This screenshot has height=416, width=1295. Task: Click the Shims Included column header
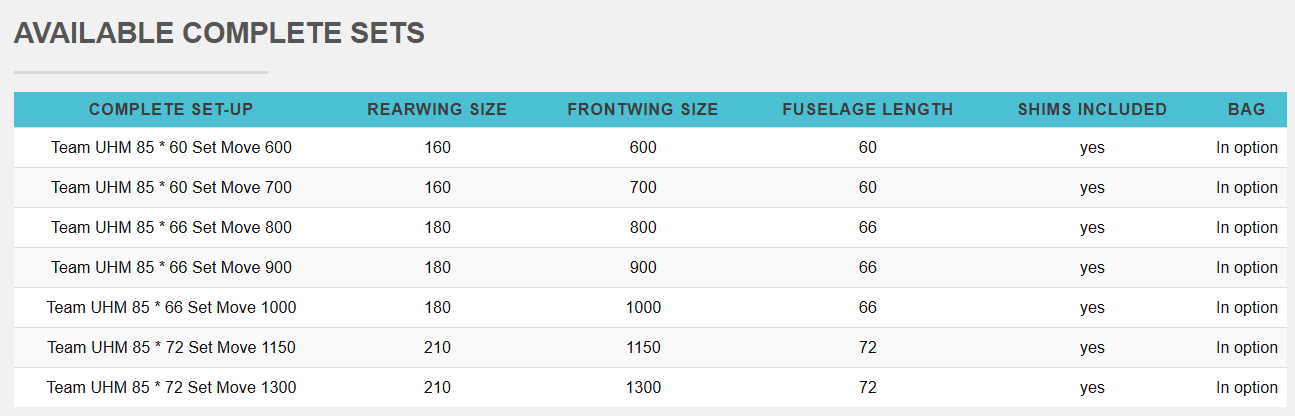(1092, 109)
